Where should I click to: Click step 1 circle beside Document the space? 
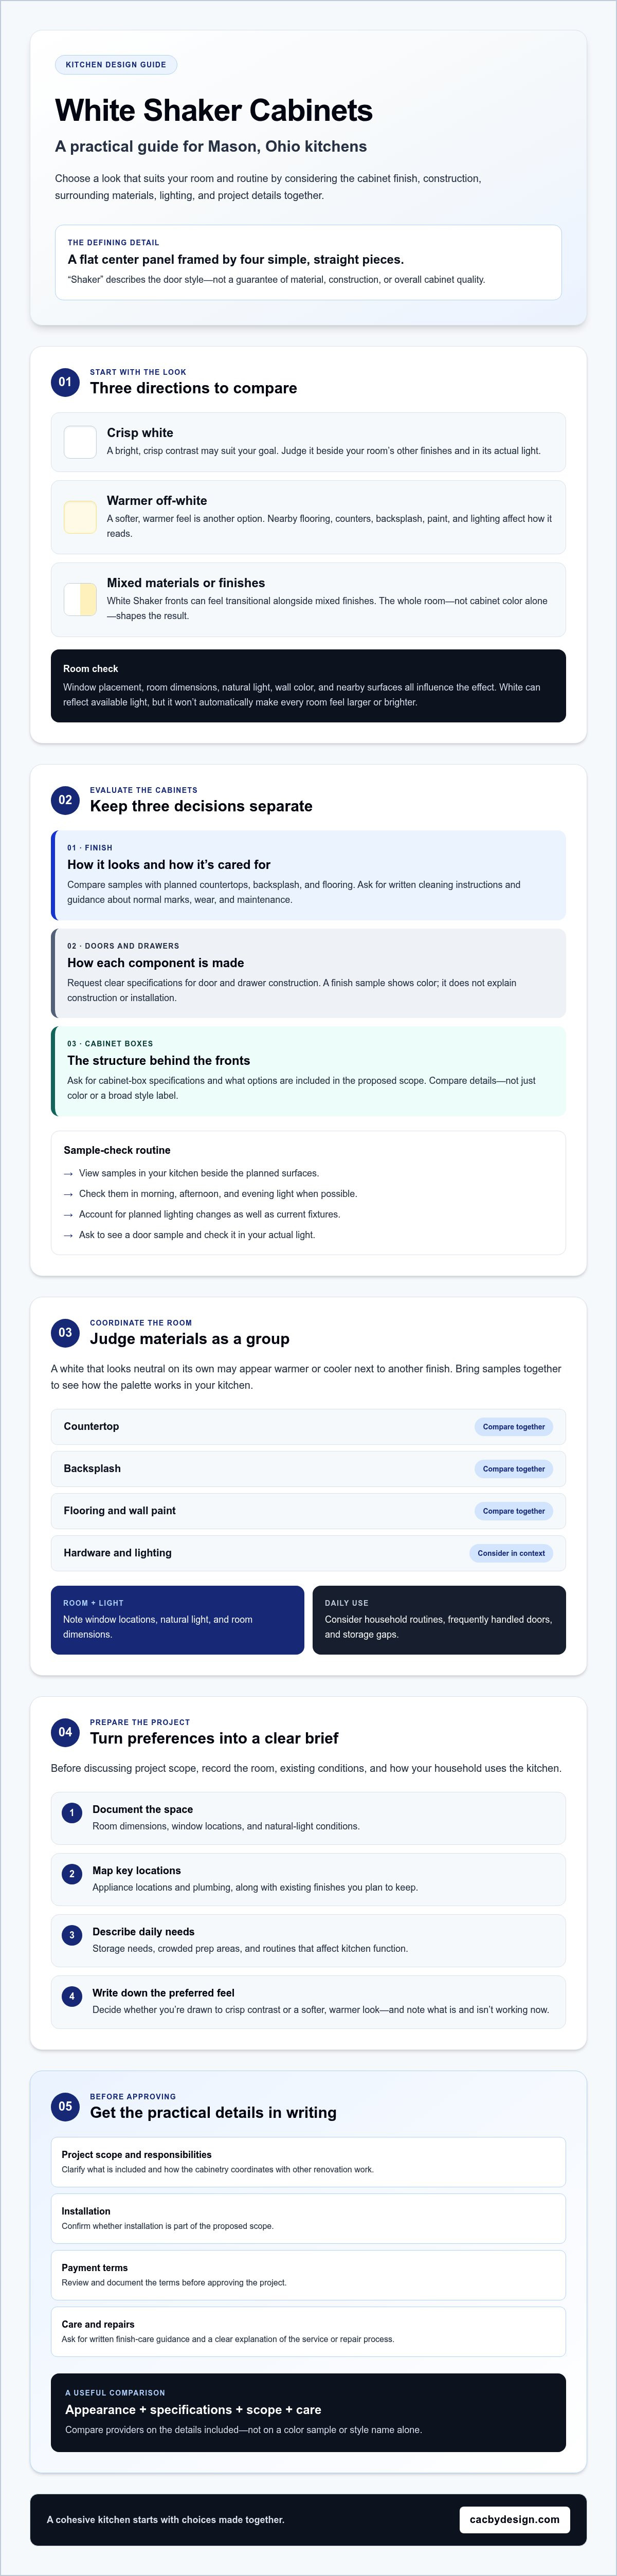72,1812
